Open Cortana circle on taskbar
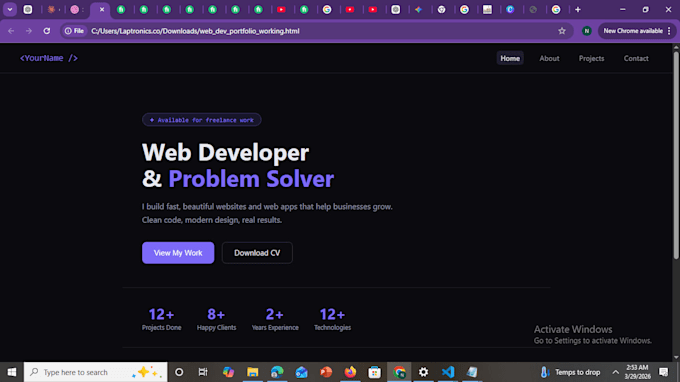This screenshot has height=382, width=680. (179, 372)
